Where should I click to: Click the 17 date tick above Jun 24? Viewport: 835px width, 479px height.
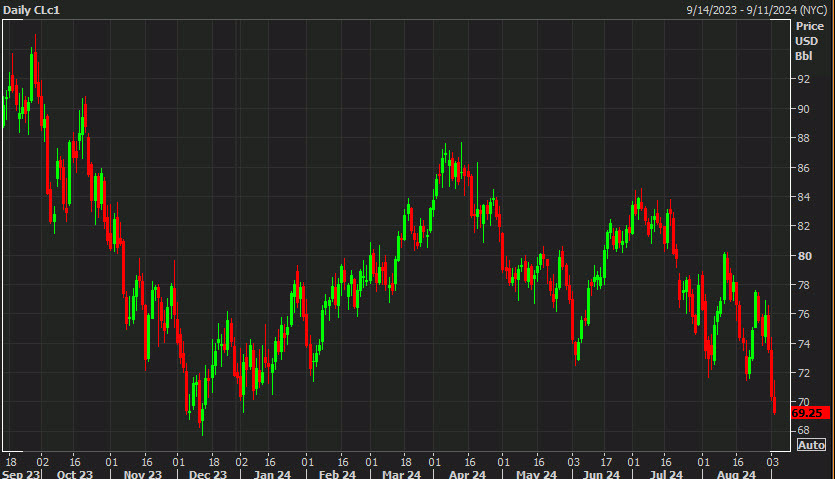606,462
